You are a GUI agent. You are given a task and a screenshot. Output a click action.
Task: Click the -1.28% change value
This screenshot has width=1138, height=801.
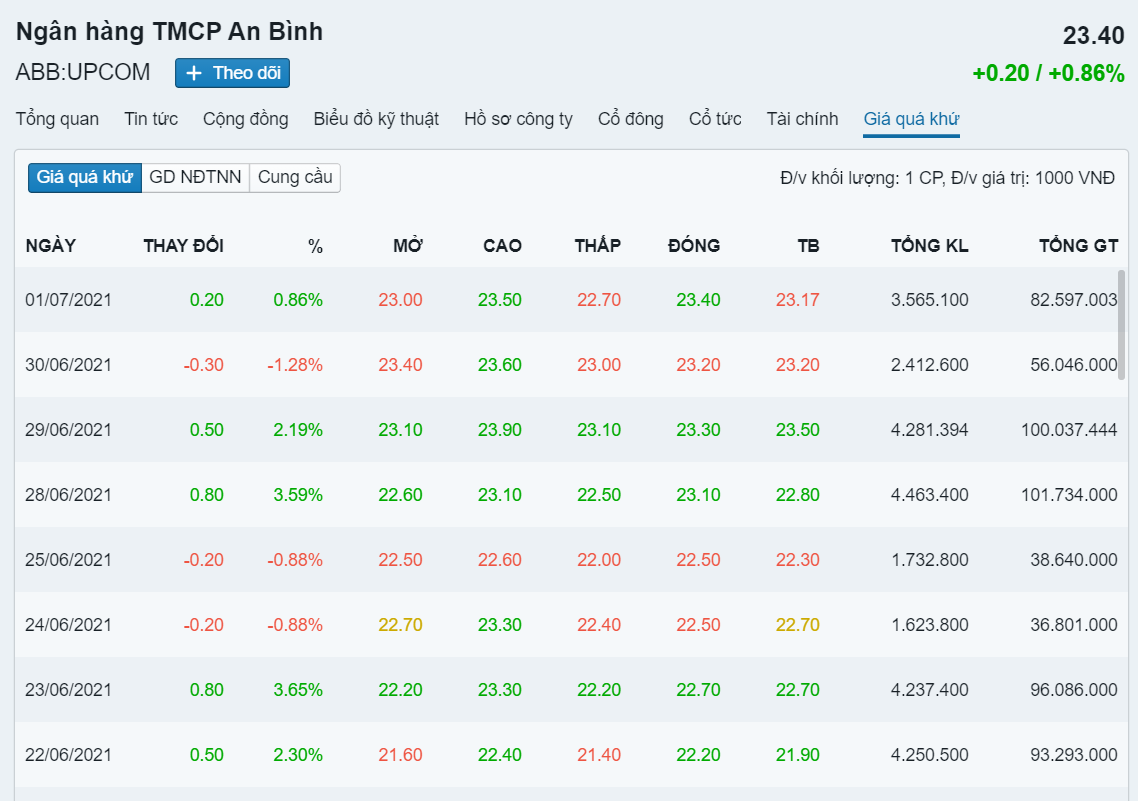coord(295,365)
